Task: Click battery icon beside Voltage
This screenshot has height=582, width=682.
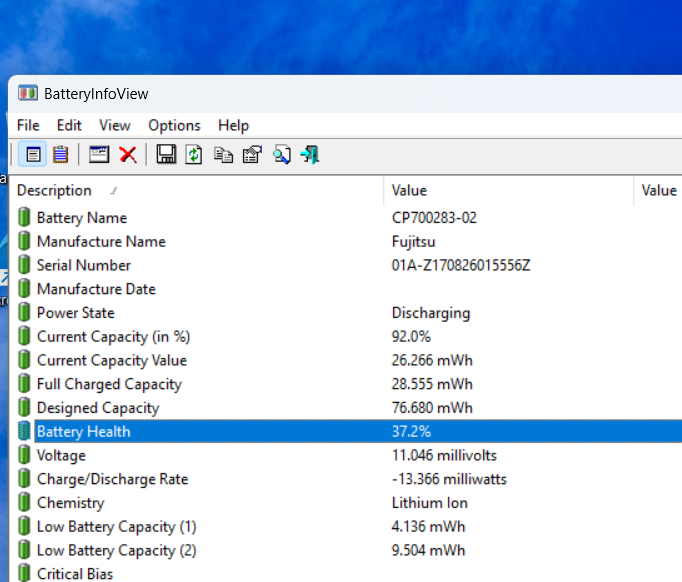Action: [x=24, y=455]
